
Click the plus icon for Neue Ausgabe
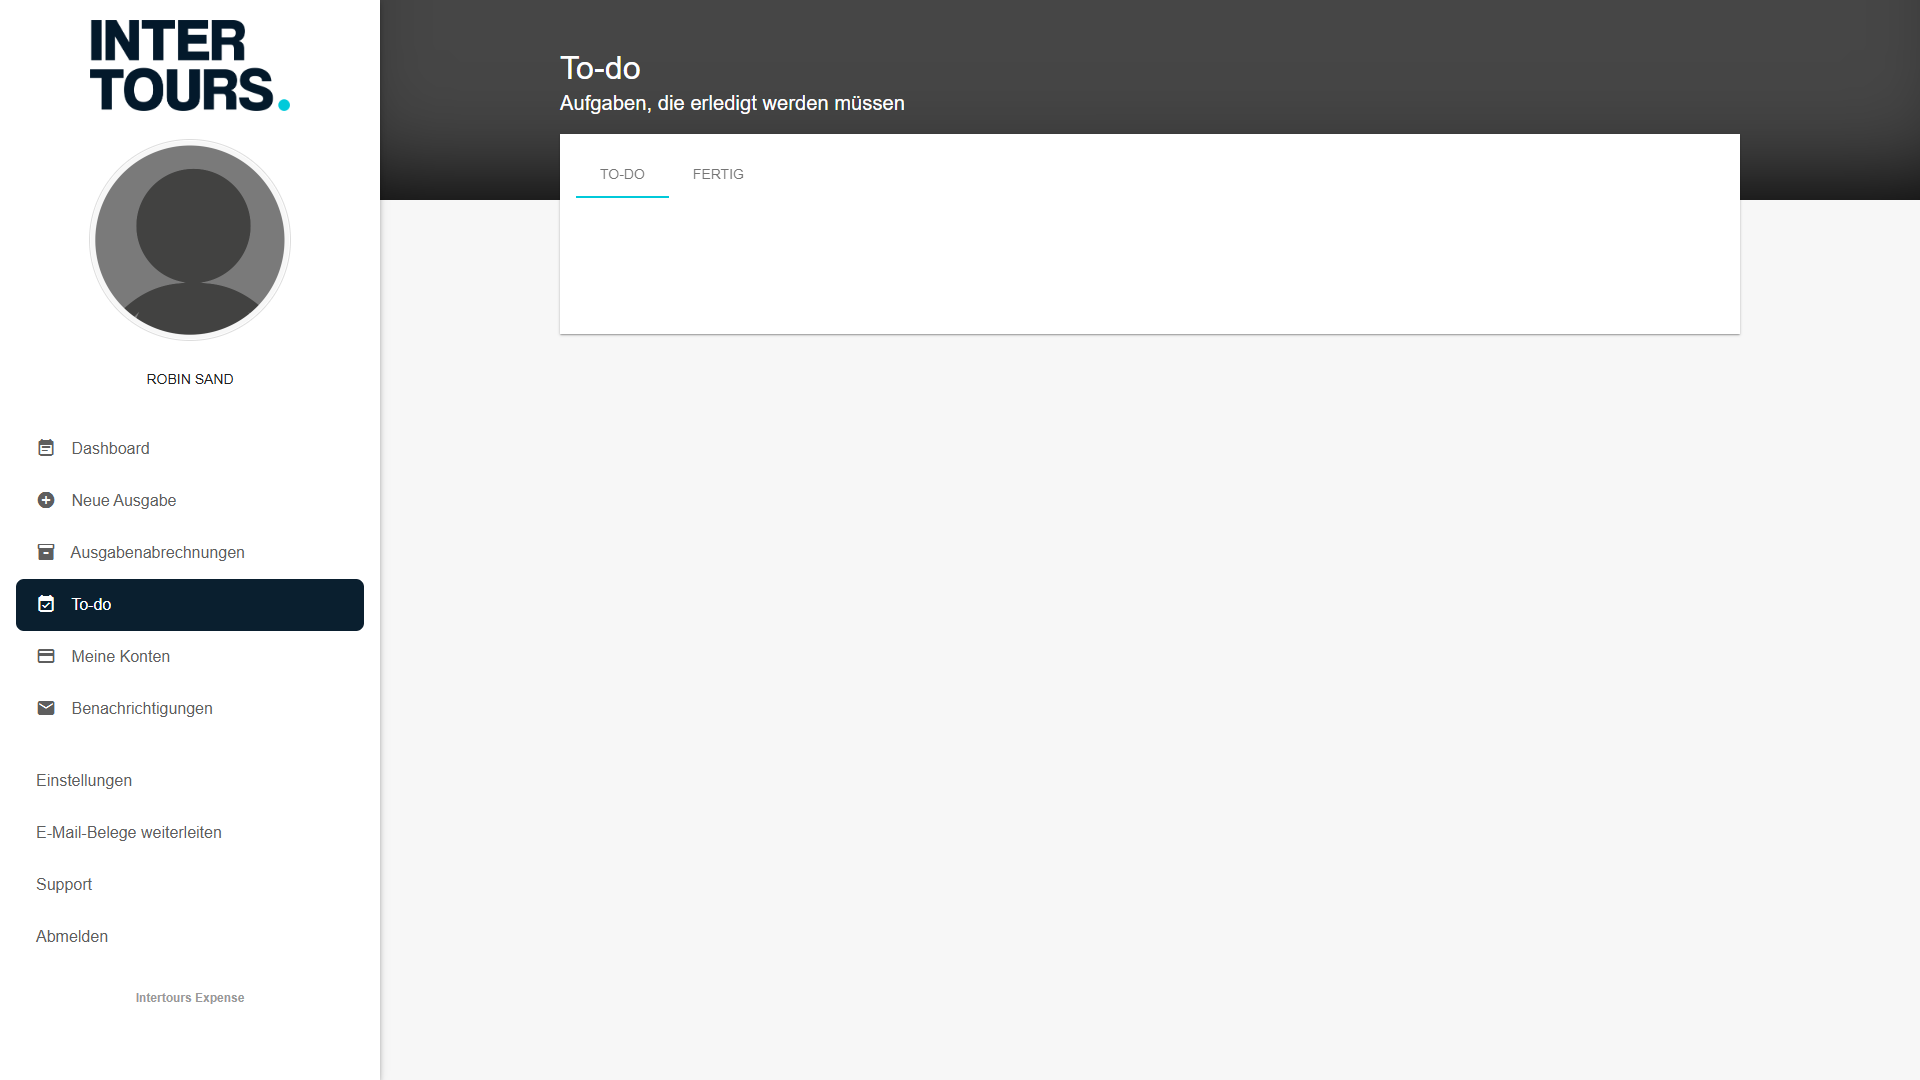(x=46, y=500)
